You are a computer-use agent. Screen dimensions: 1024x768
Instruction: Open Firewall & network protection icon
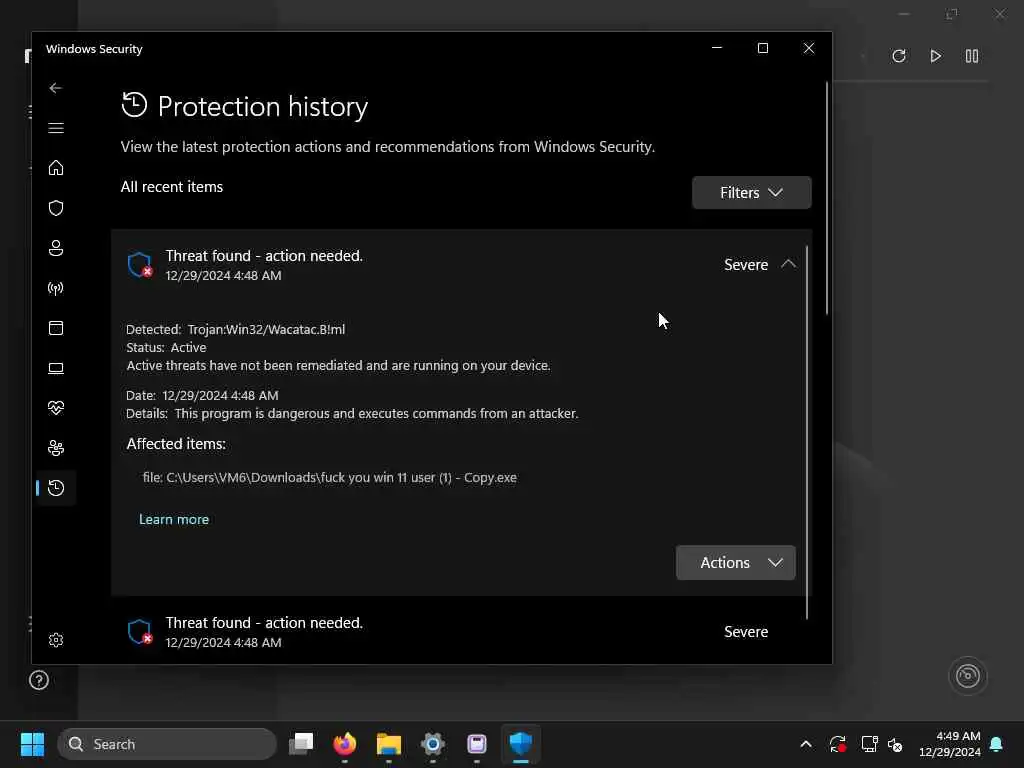point(56,288)
